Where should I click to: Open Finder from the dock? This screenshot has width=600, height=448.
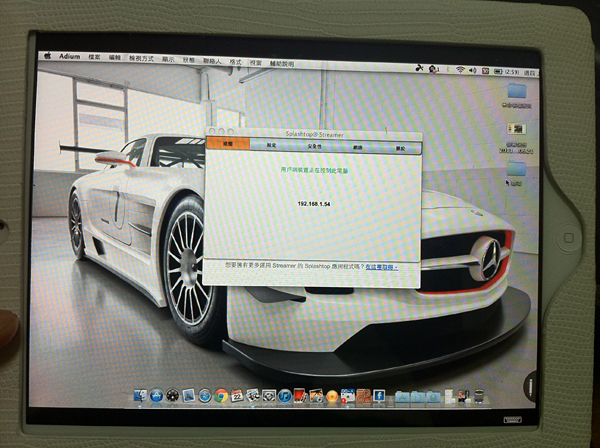(x=140, y=395)
